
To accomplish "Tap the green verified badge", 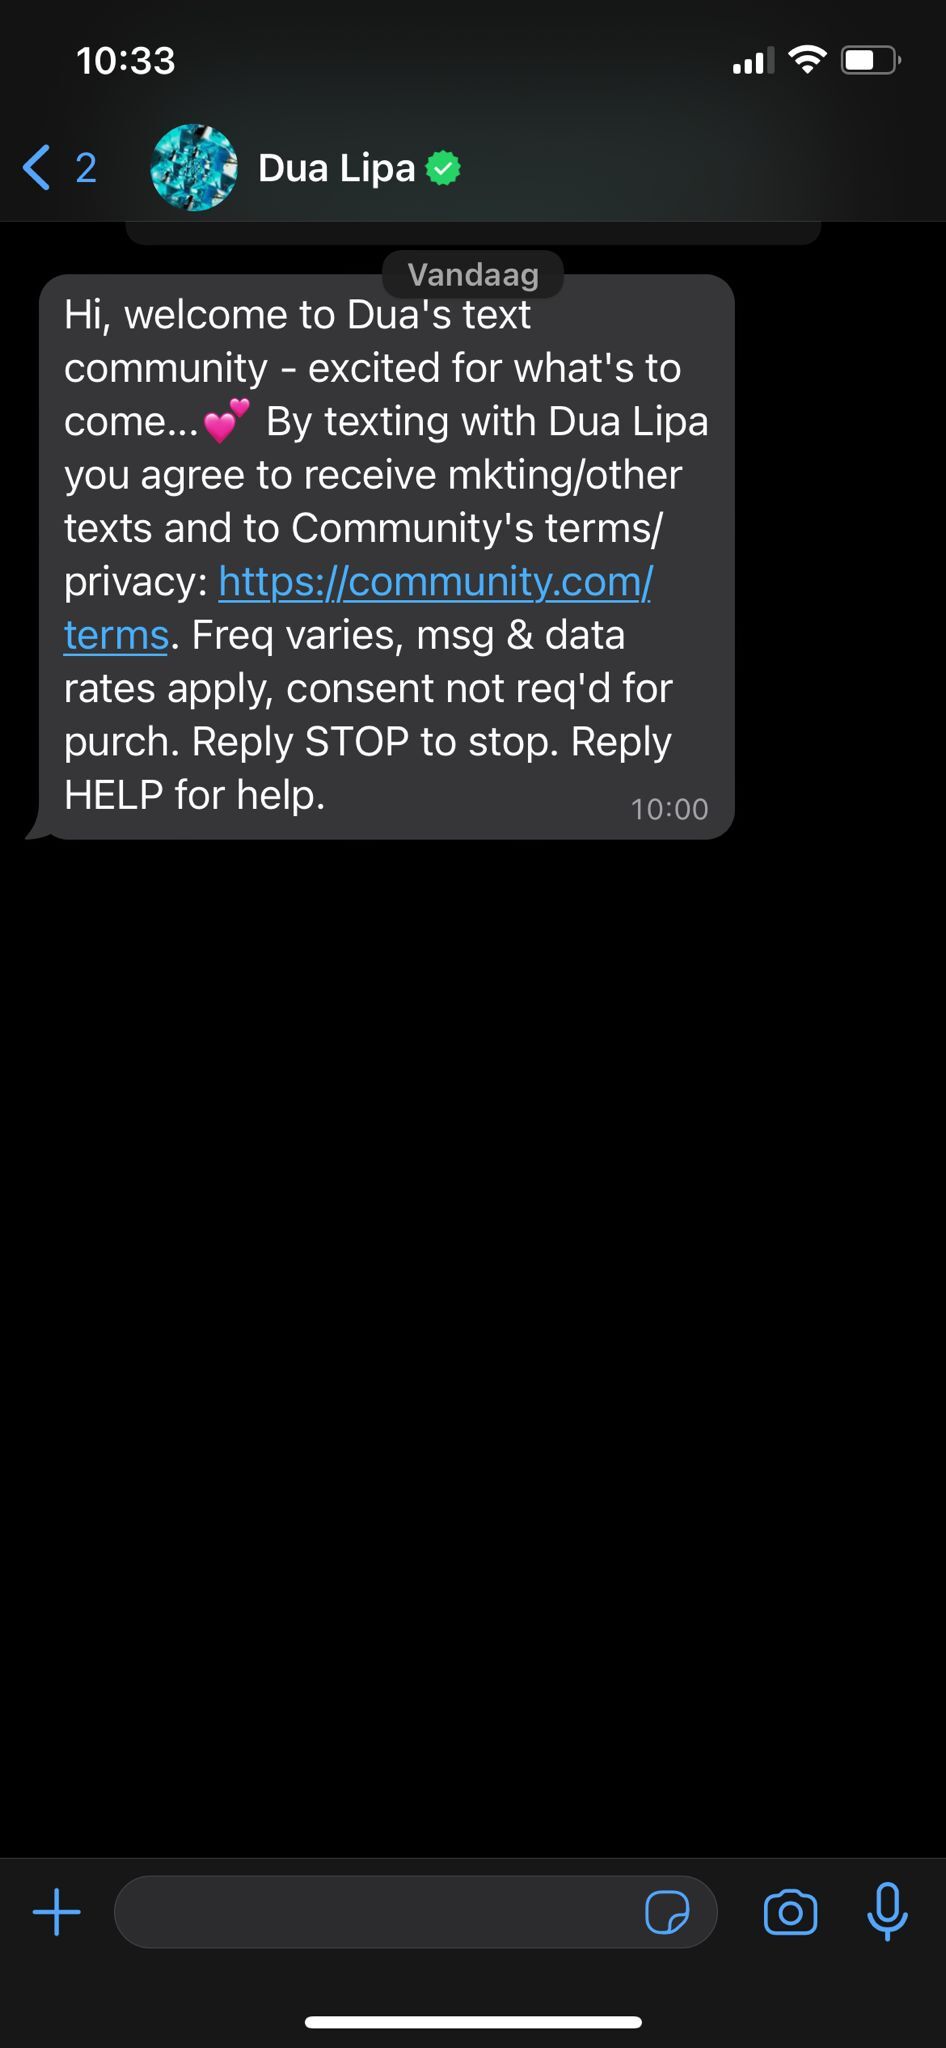I will (x=444, y=168).
